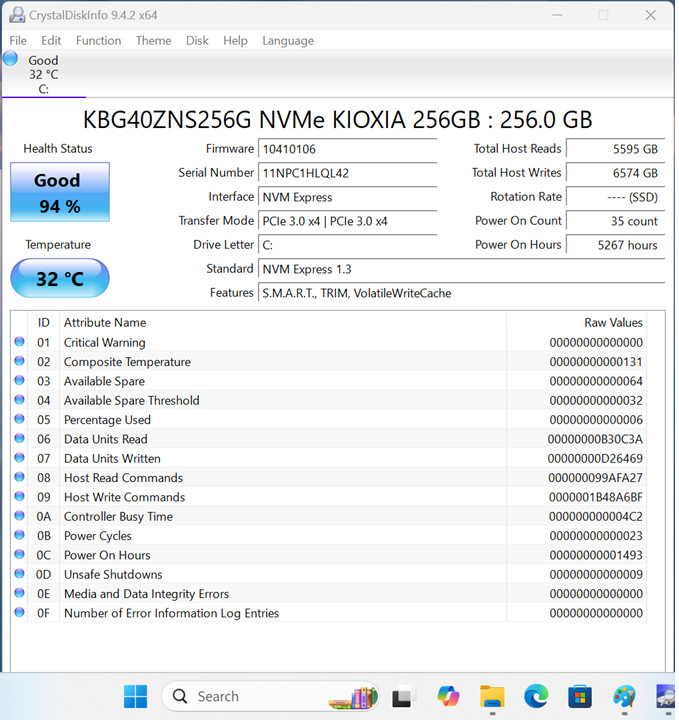
Task: Launch Copilot from the taskbar
Action: point(448,696)
